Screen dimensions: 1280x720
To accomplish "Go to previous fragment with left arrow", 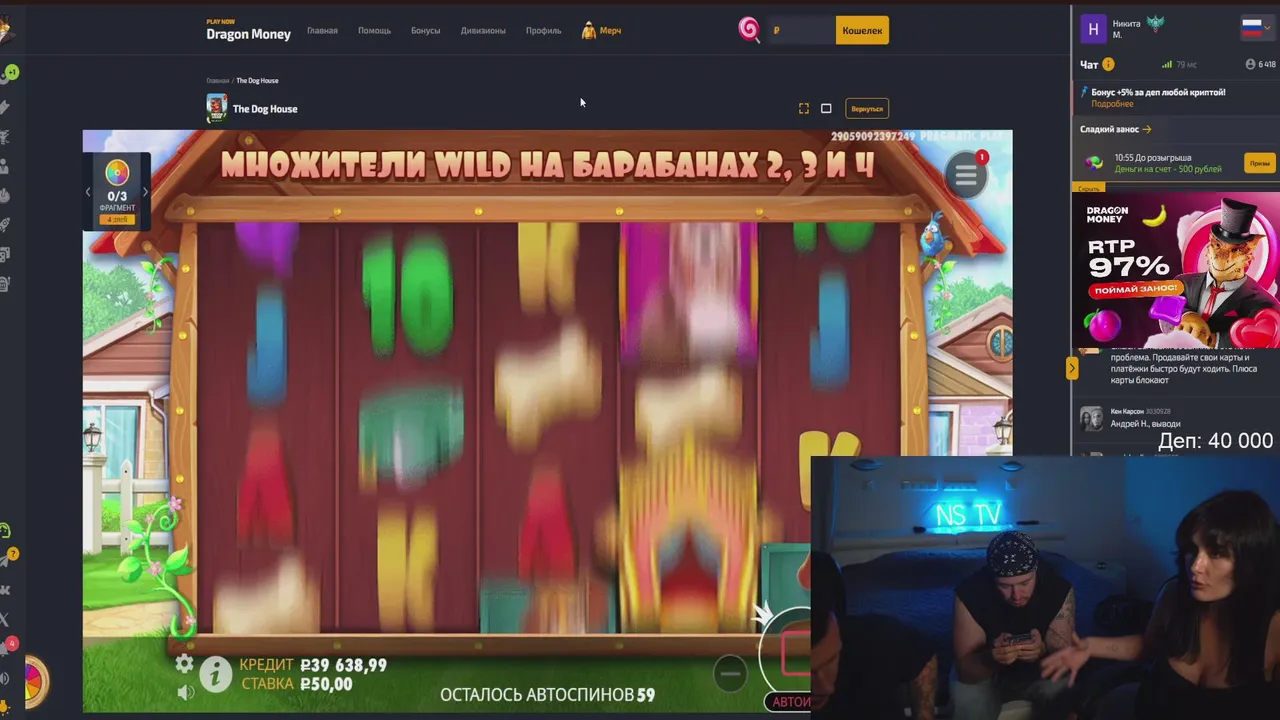I will point(88,192).
